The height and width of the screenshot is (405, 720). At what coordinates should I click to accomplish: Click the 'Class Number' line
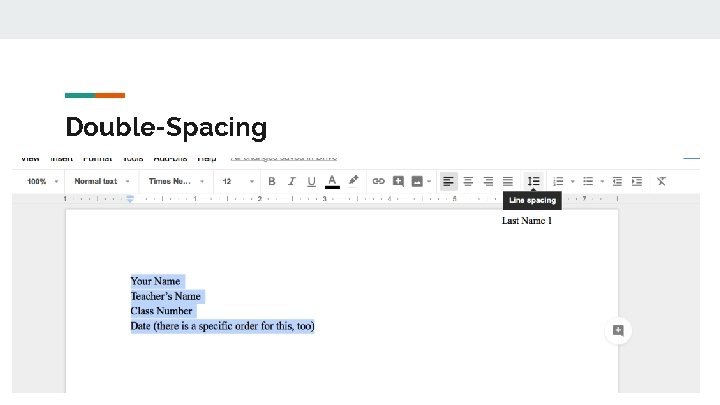click(161, 311)
